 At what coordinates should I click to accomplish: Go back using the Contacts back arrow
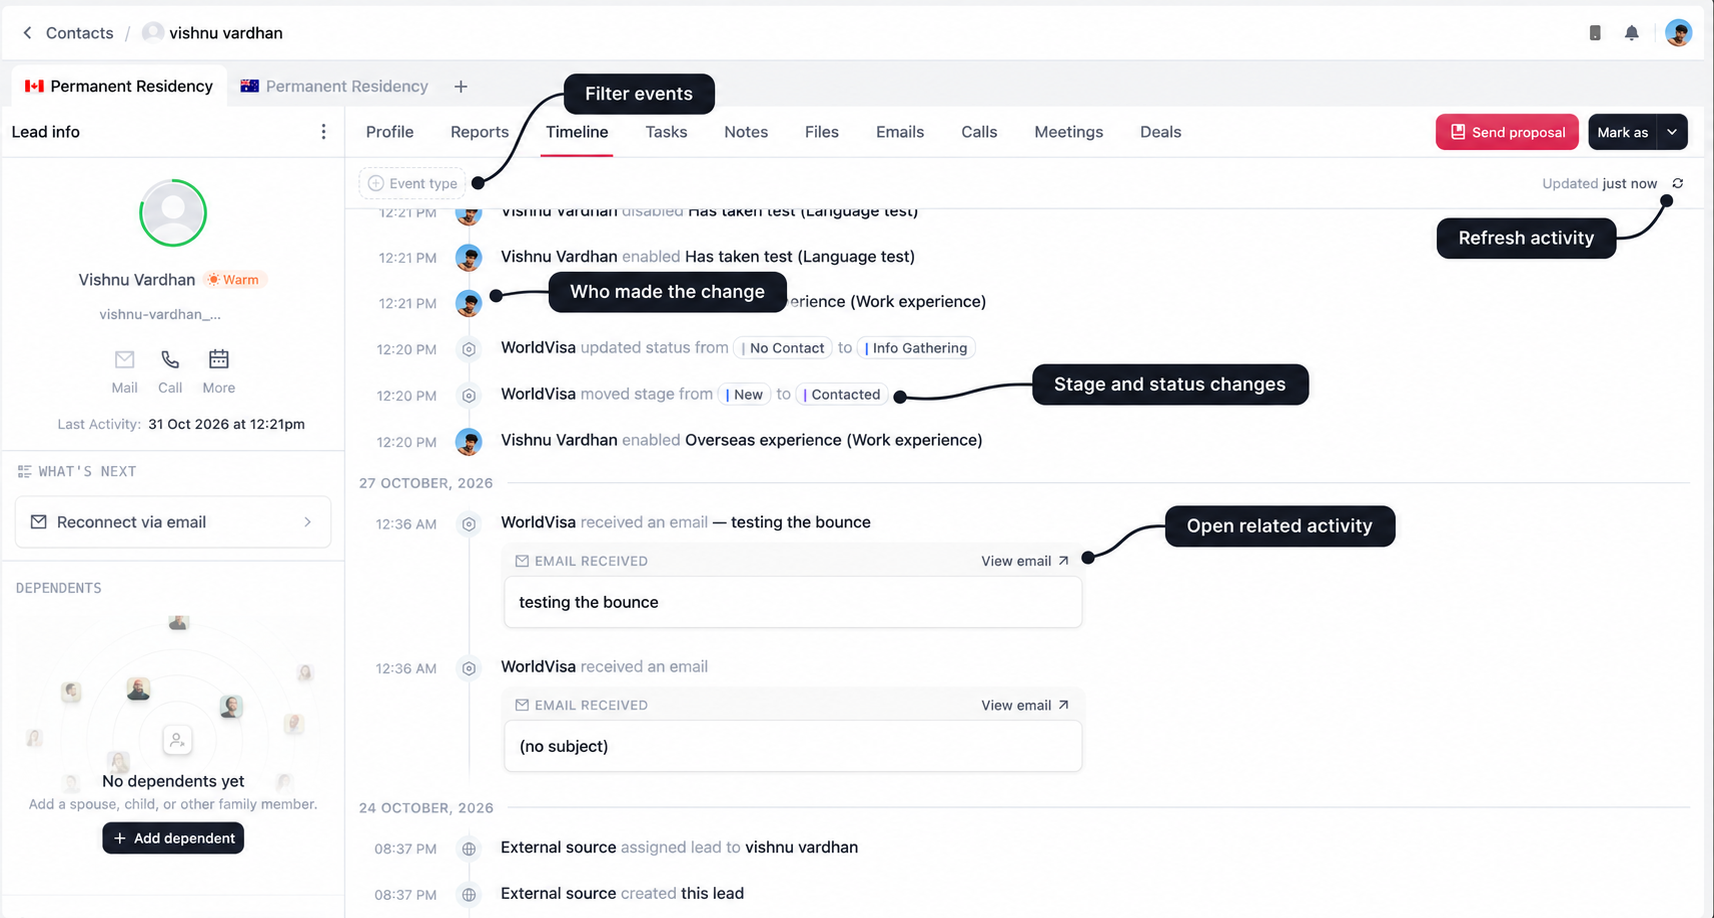coord(27,33)
